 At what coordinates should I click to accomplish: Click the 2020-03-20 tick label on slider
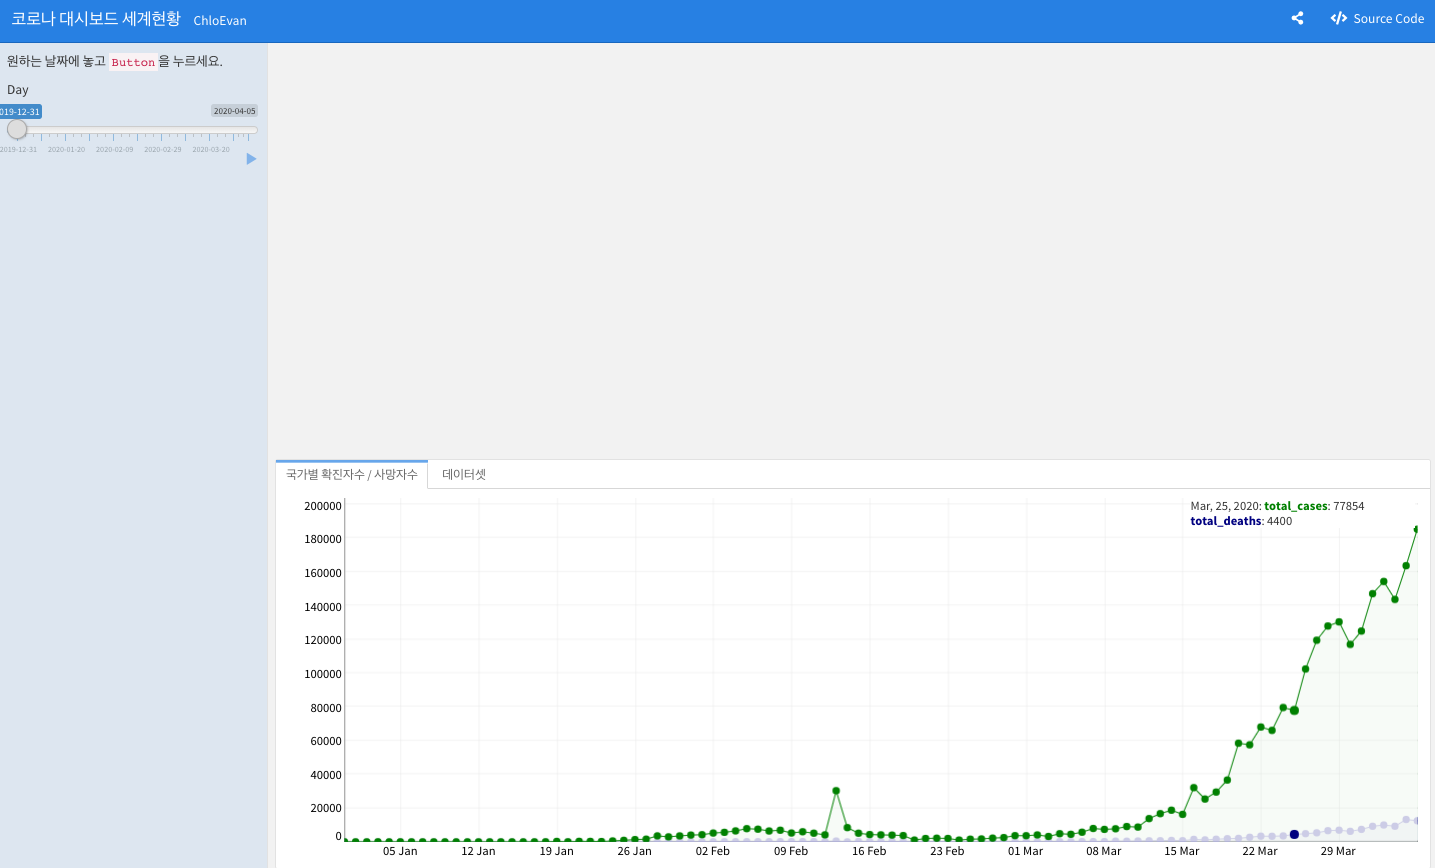coord(211,150)
